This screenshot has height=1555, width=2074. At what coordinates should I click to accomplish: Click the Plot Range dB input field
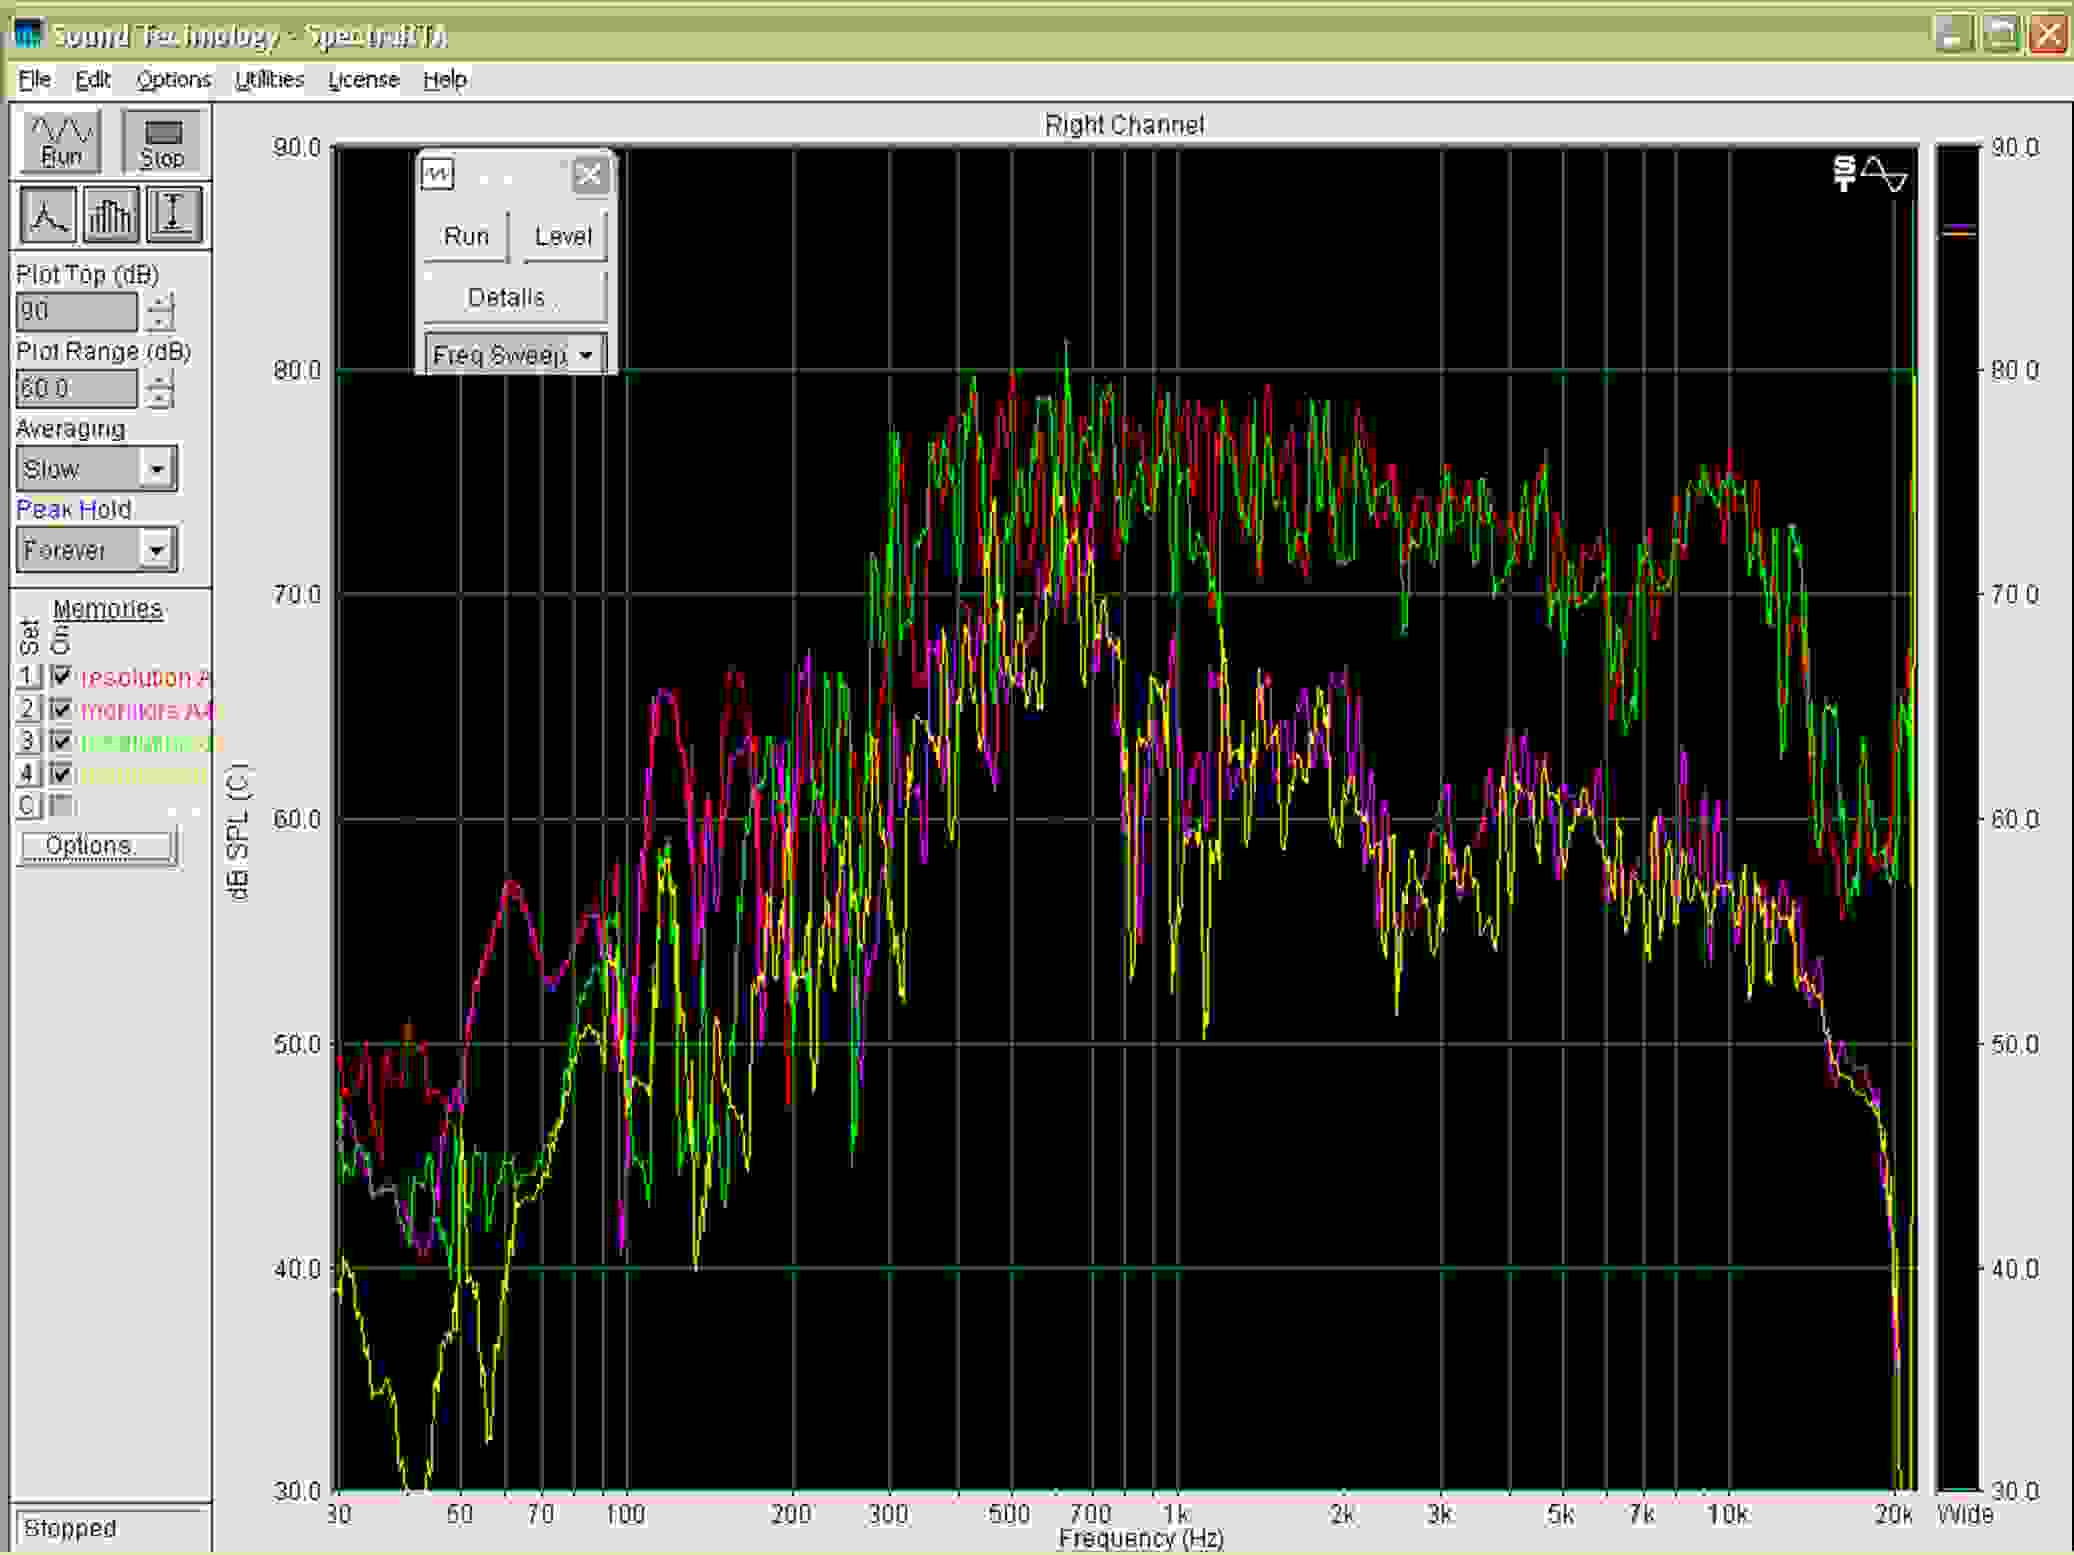click(x=76, y=389)
